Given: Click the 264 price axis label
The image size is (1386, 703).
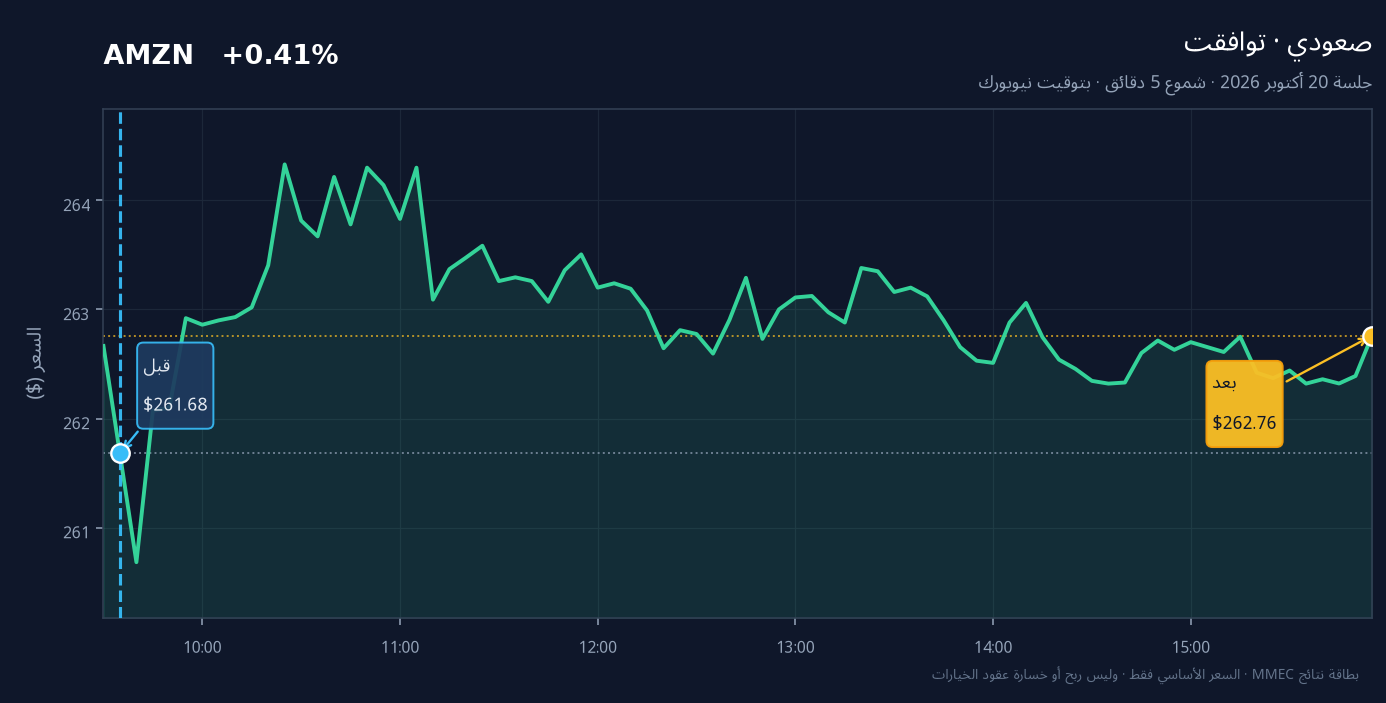Looking at the screenshot, I should click(x=76, y=204).
